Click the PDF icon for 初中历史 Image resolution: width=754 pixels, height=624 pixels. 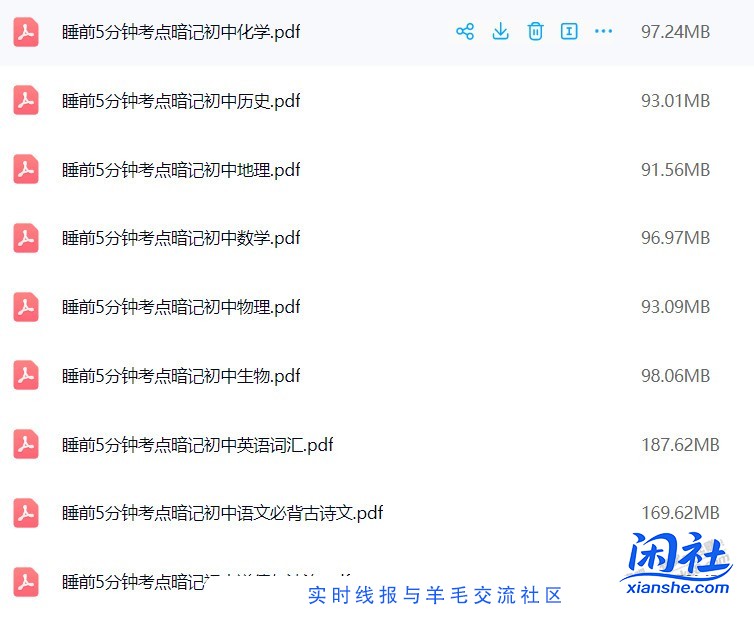point(26,100)
